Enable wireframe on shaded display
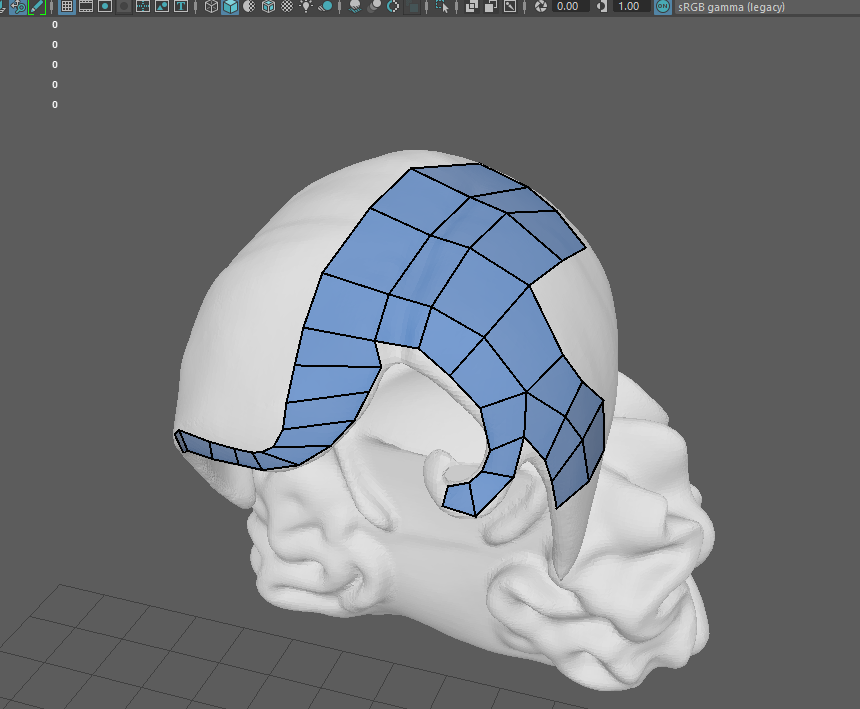Image resolution: width=860 pixels, height=709 pixels. (x=268, y=6)
